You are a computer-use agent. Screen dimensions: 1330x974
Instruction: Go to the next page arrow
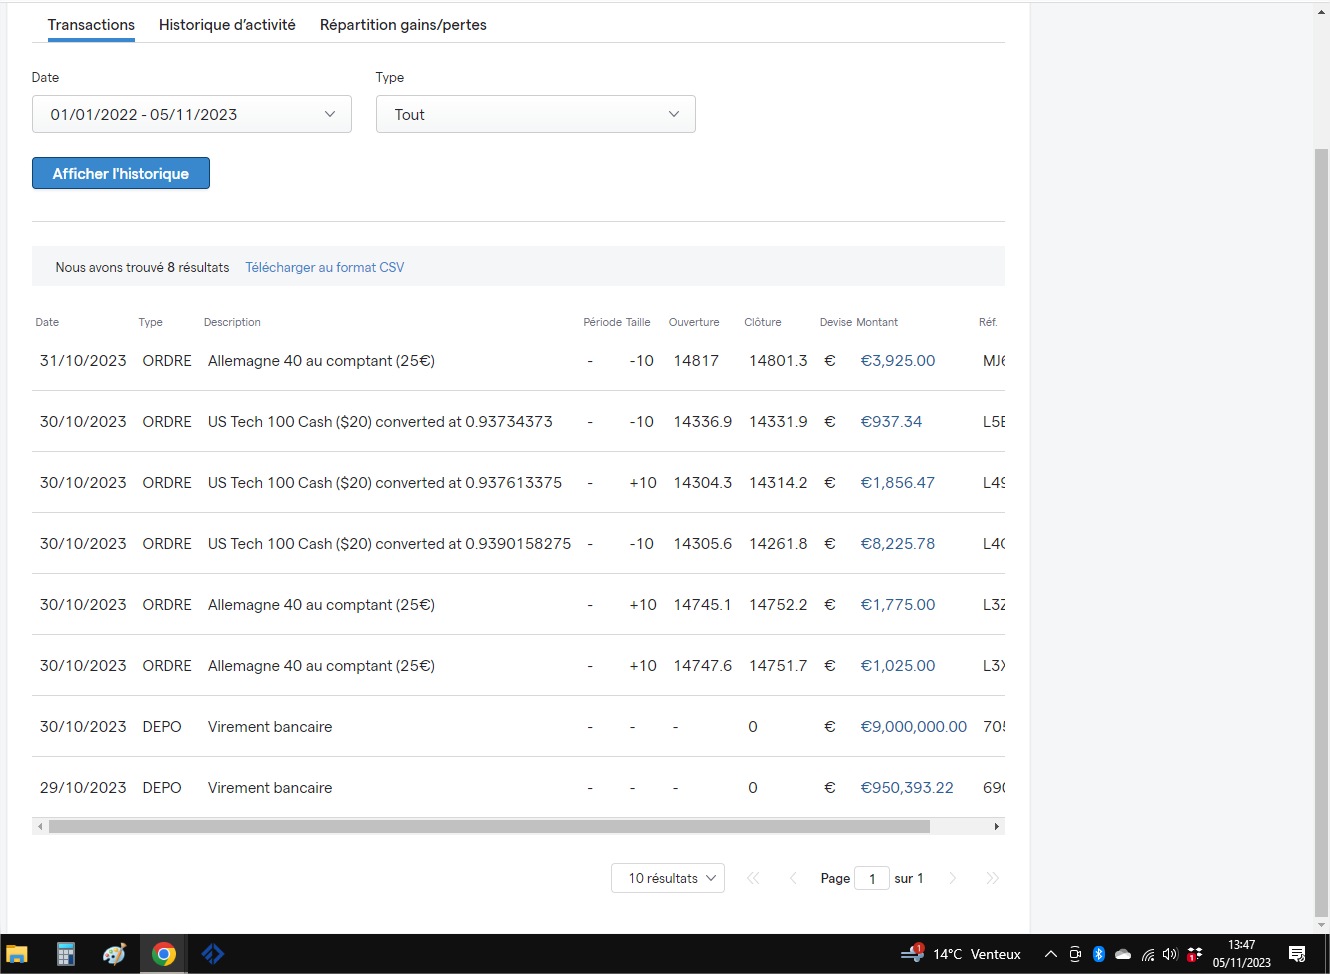tap(952, 878)
